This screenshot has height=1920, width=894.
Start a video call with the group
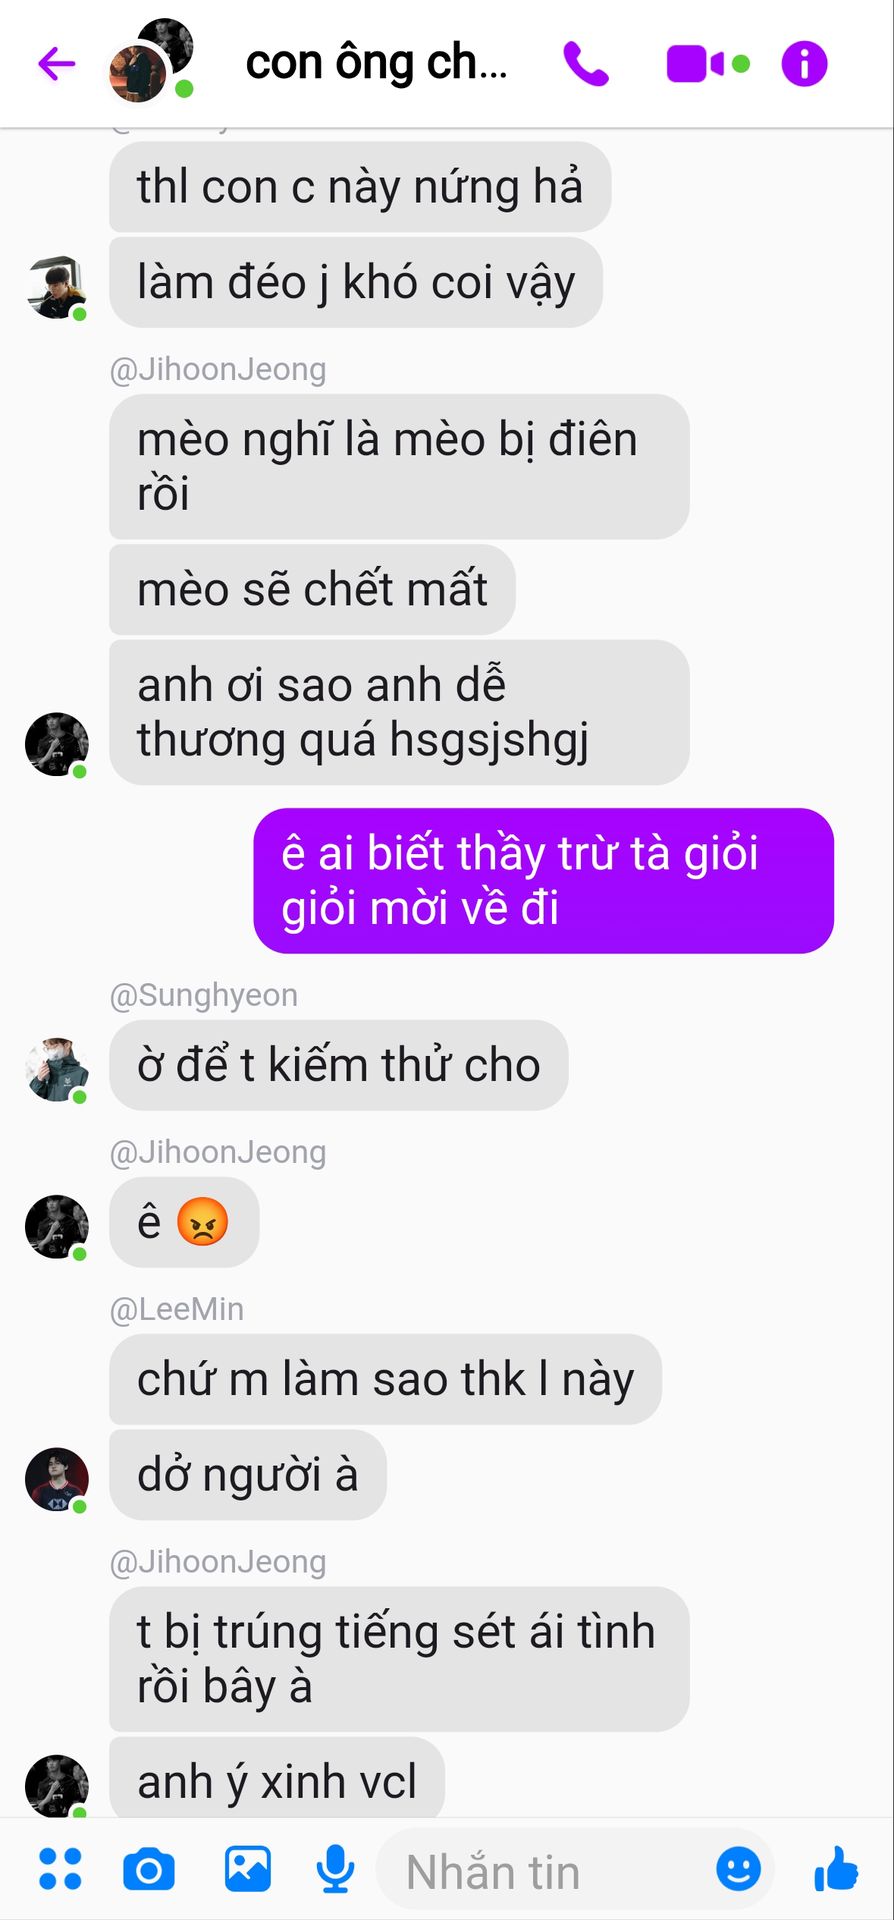(707, 64)
